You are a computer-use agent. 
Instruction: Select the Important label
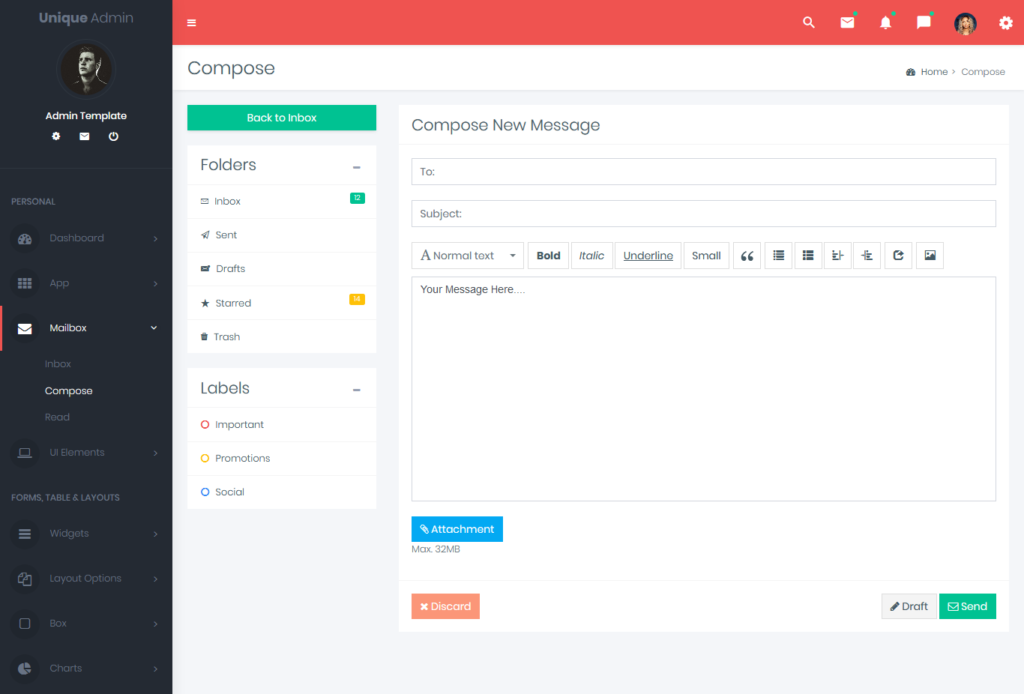239,424
